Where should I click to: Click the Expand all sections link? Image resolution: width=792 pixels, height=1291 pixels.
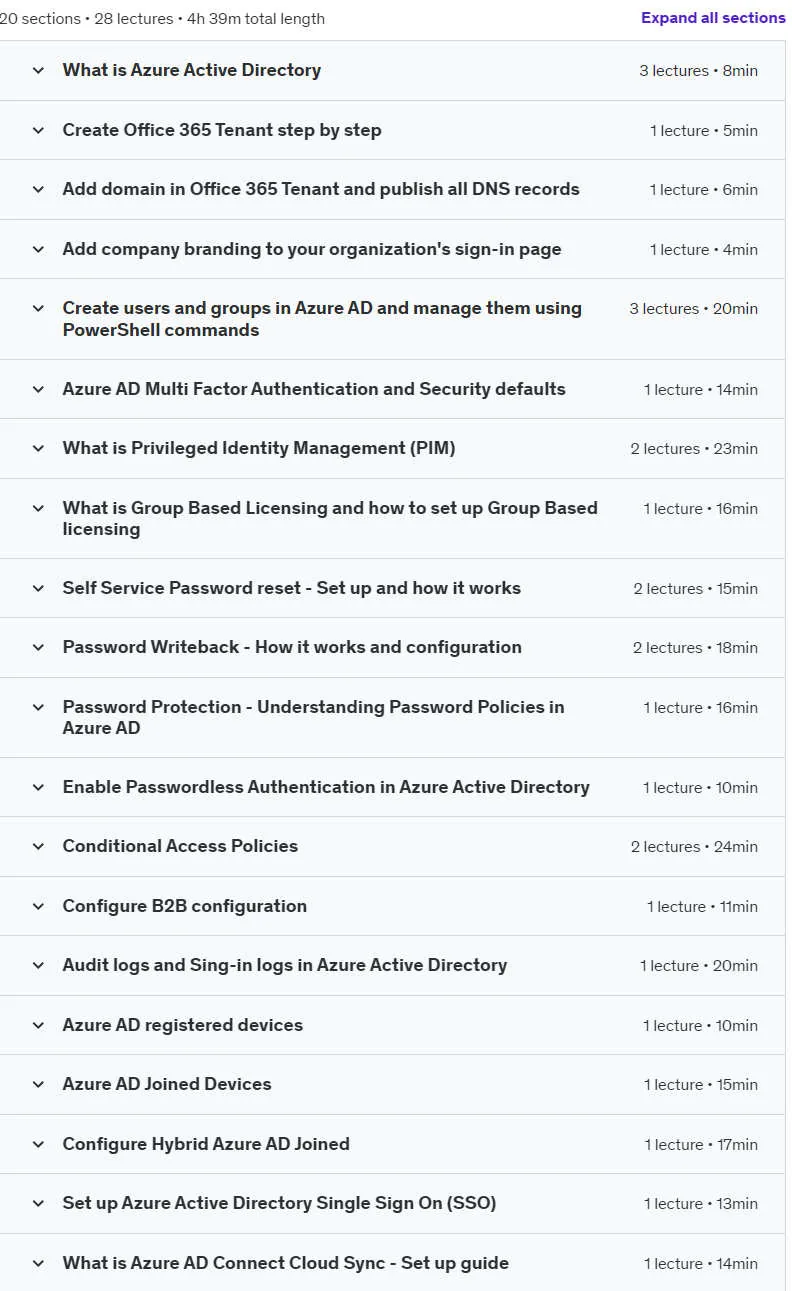point(713,18)
